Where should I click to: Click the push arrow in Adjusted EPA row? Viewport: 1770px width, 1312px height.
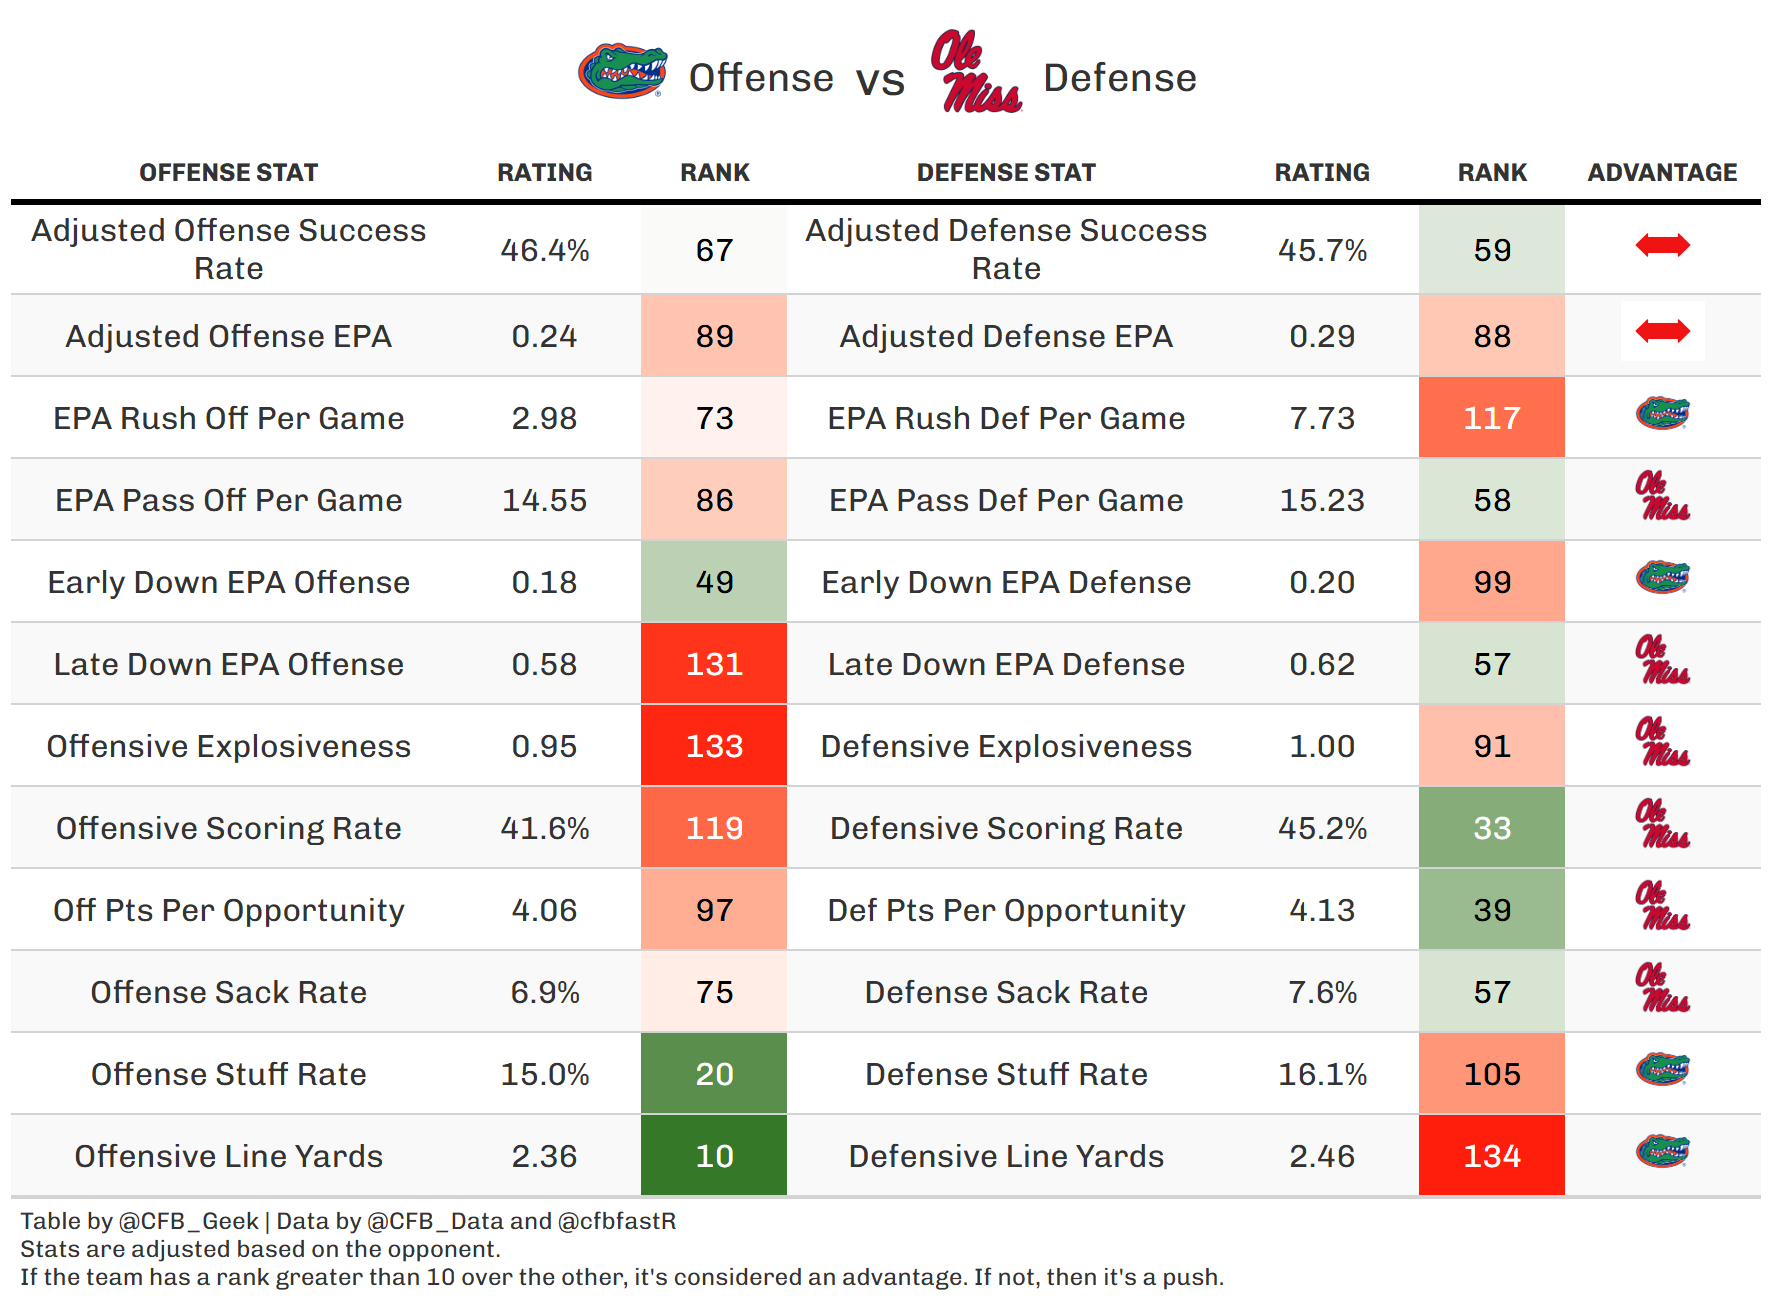point(1662,331)
